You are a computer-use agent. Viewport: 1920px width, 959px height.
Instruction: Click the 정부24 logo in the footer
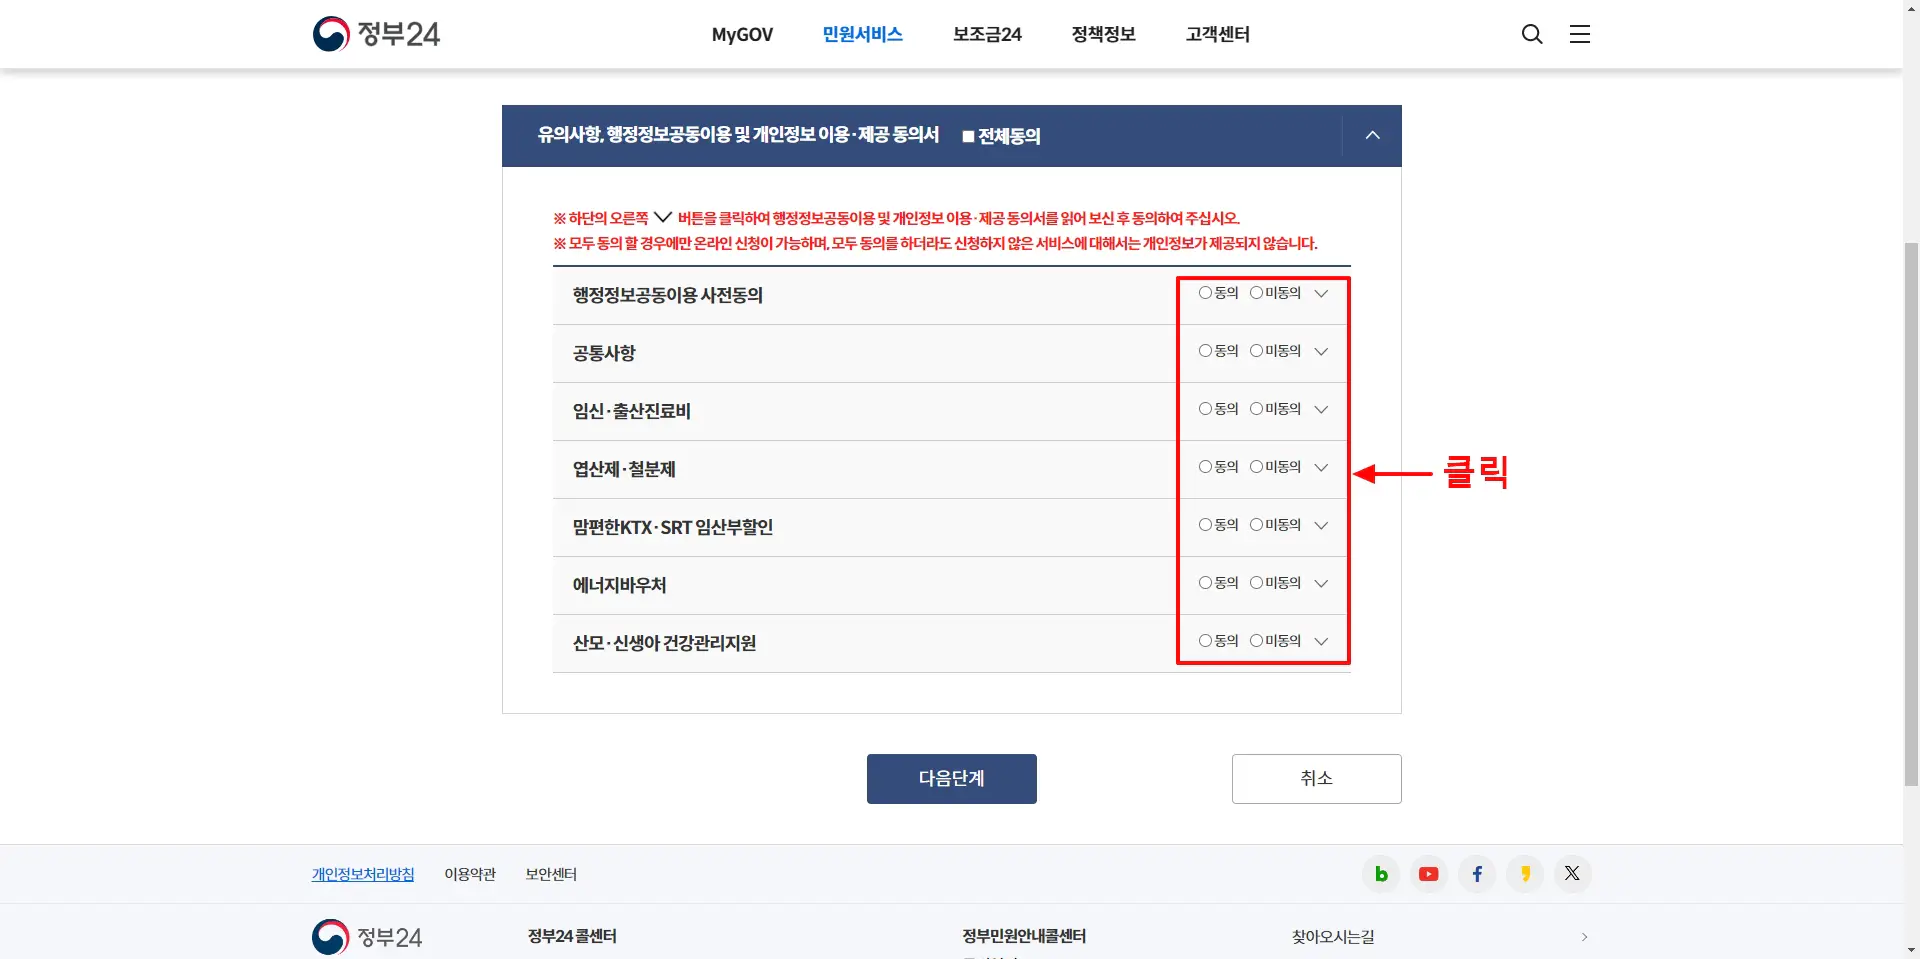point(367,937)
